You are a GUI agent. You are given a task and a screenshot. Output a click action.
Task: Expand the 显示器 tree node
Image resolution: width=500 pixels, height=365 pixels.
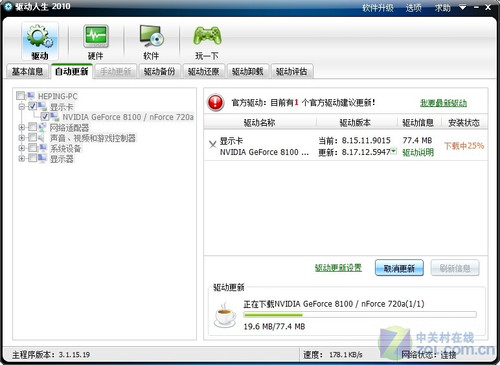point(22,159)
